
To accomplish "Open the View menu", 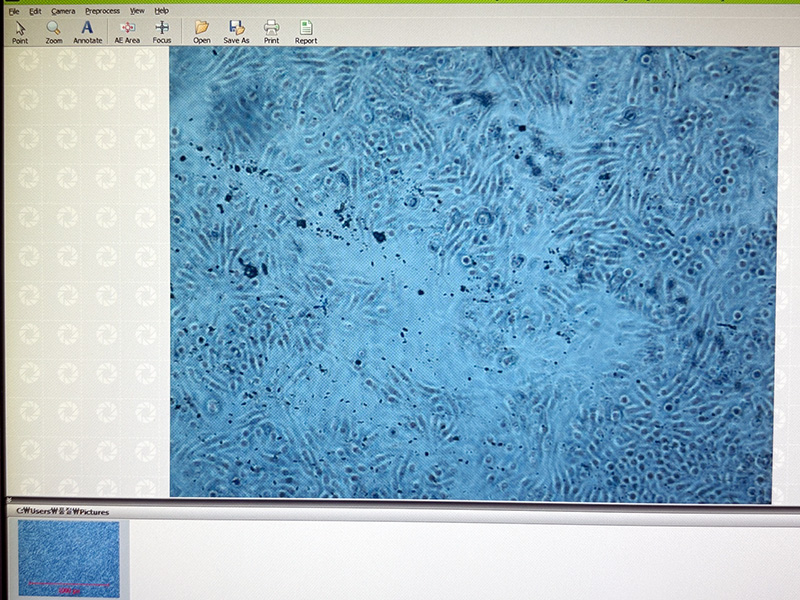I will (x=137, y=11).
